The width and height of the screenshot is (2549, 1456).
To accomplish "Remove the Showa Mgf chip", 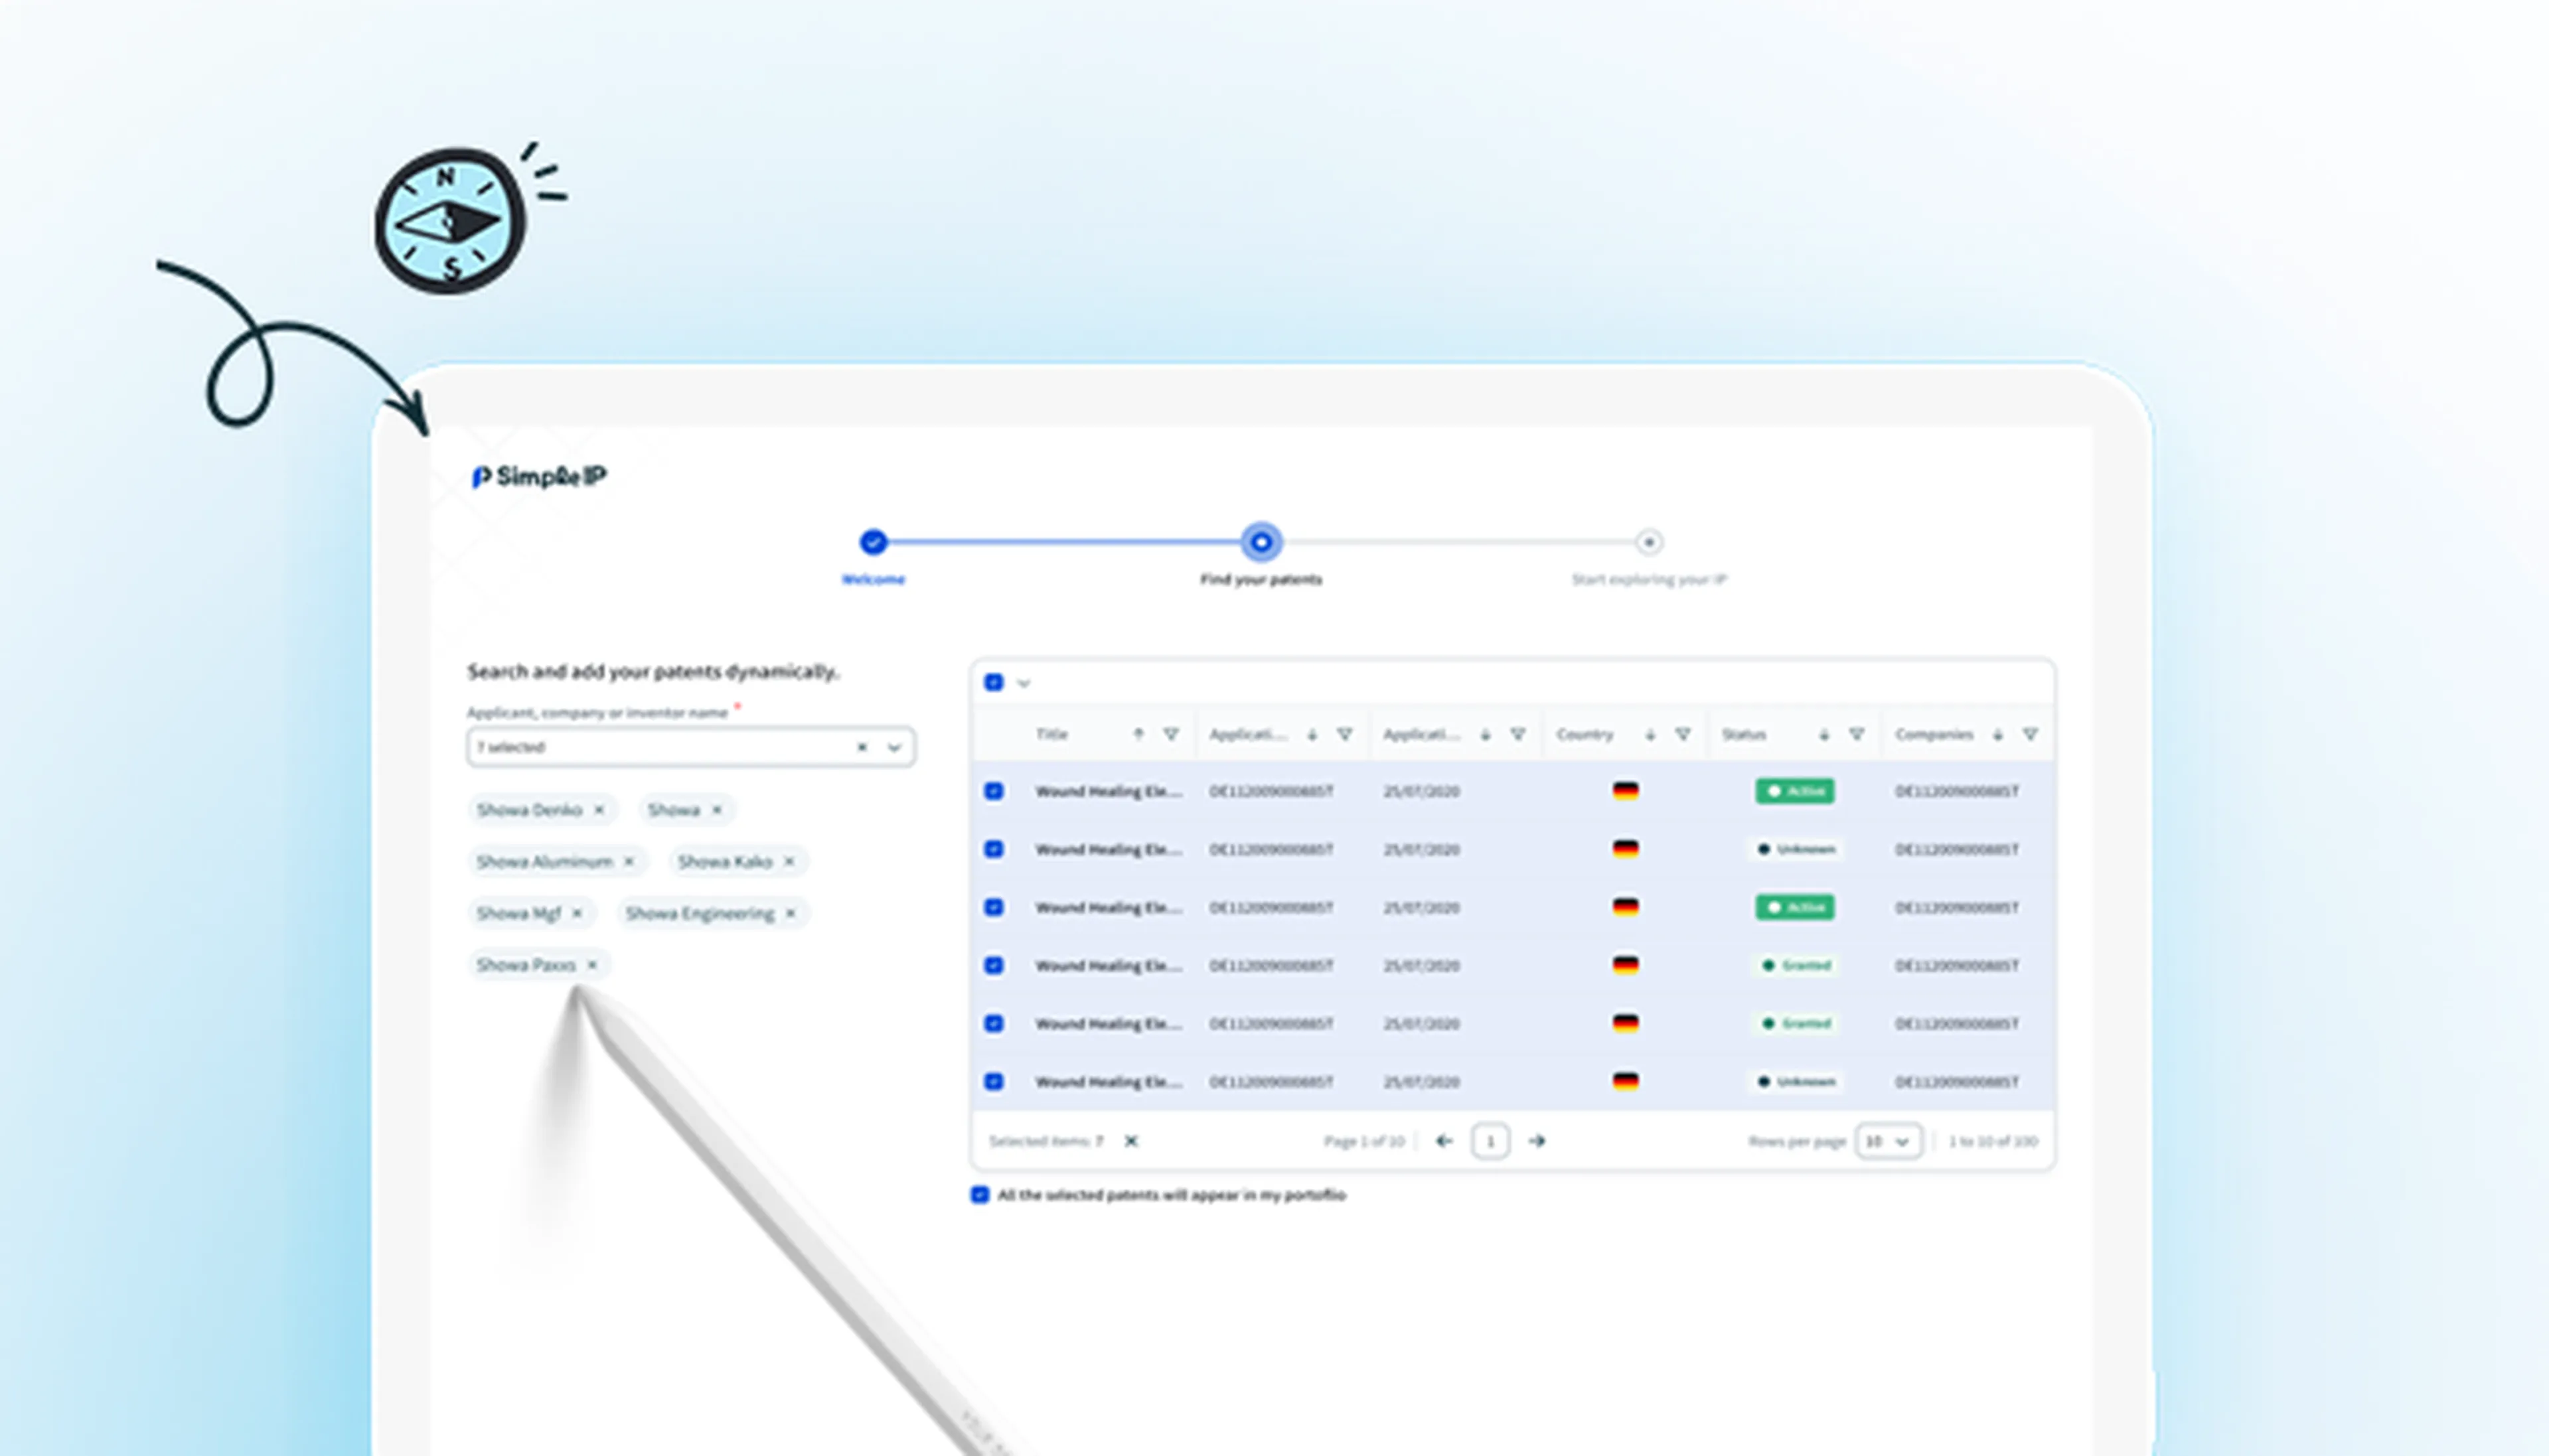I will pos(577,913).
